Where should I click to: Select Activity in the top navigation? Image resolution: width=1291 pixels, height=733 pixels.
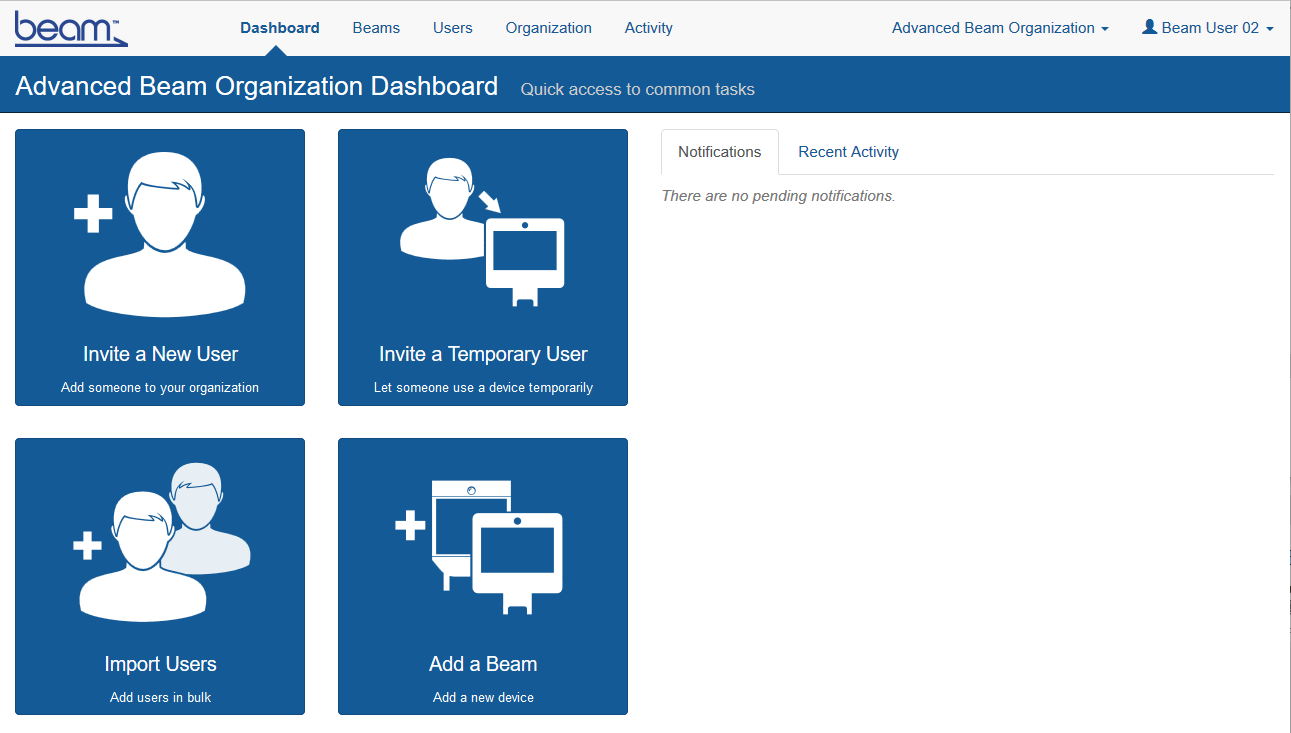[648, 28]
